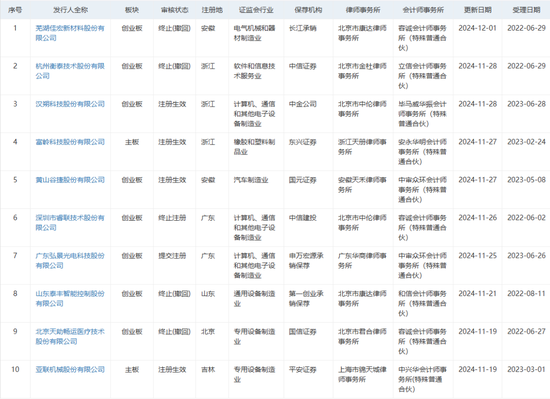Open 深圳市睿联技术股份有限公司 issuer link

70,223
